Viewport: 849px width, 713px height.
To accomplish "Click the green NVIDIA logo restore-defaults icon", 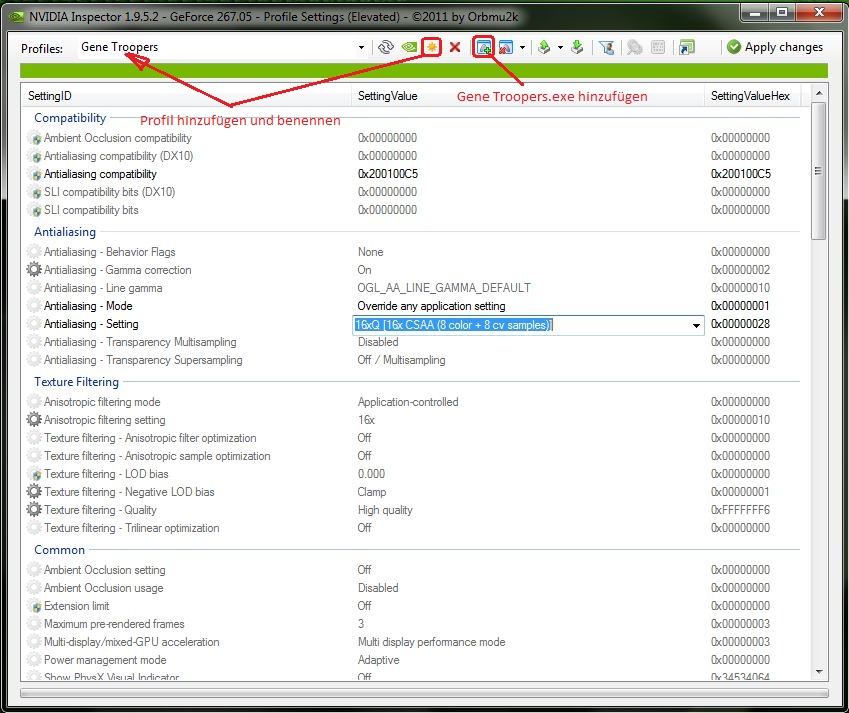I will click(x=408, y=47).
